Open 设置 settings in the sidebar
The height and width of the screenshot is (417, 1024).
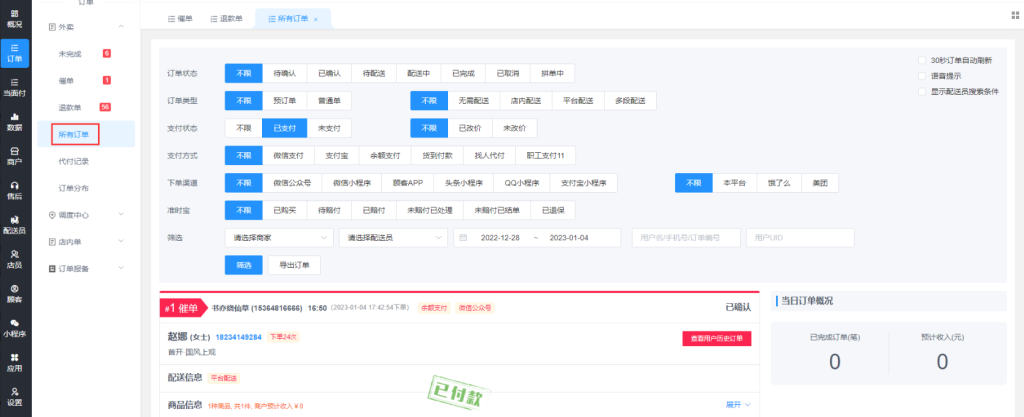pos(15,395)
